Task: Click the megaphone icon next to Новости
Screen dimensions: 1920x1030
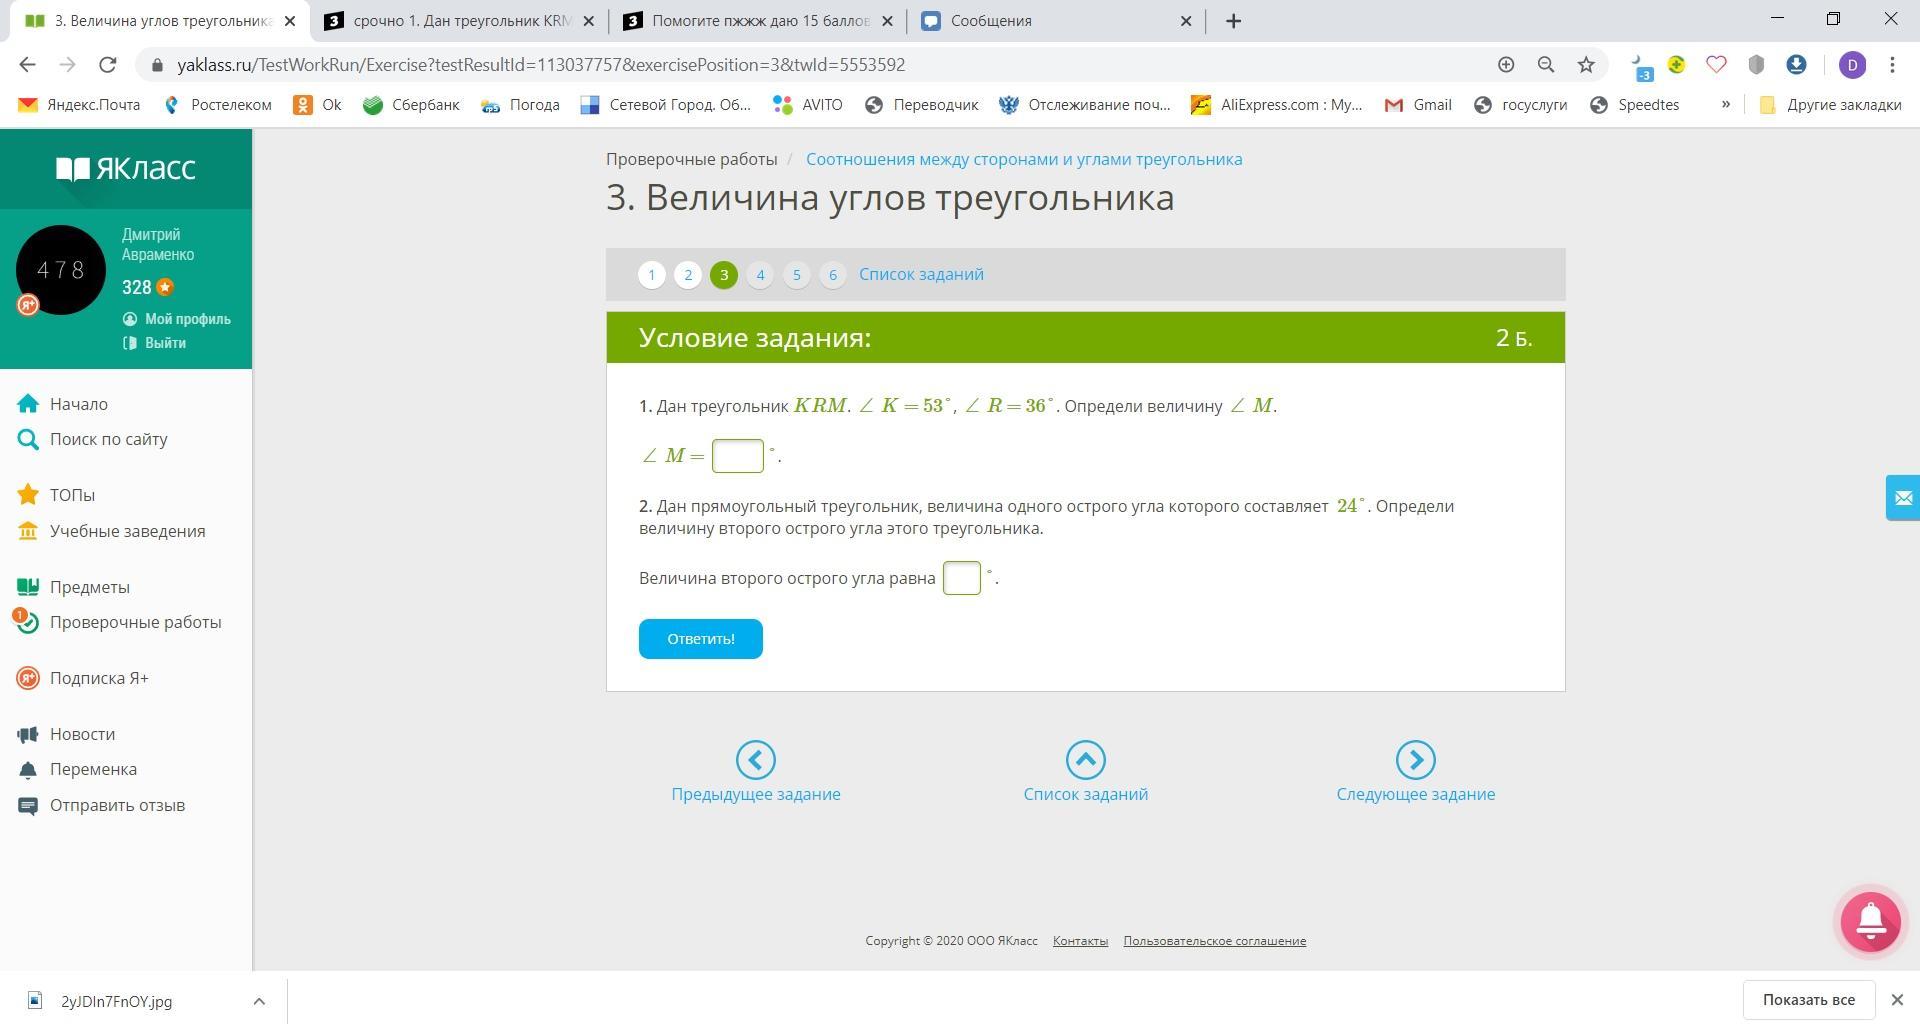Action: pyautogui.click(x=28, y=734)
